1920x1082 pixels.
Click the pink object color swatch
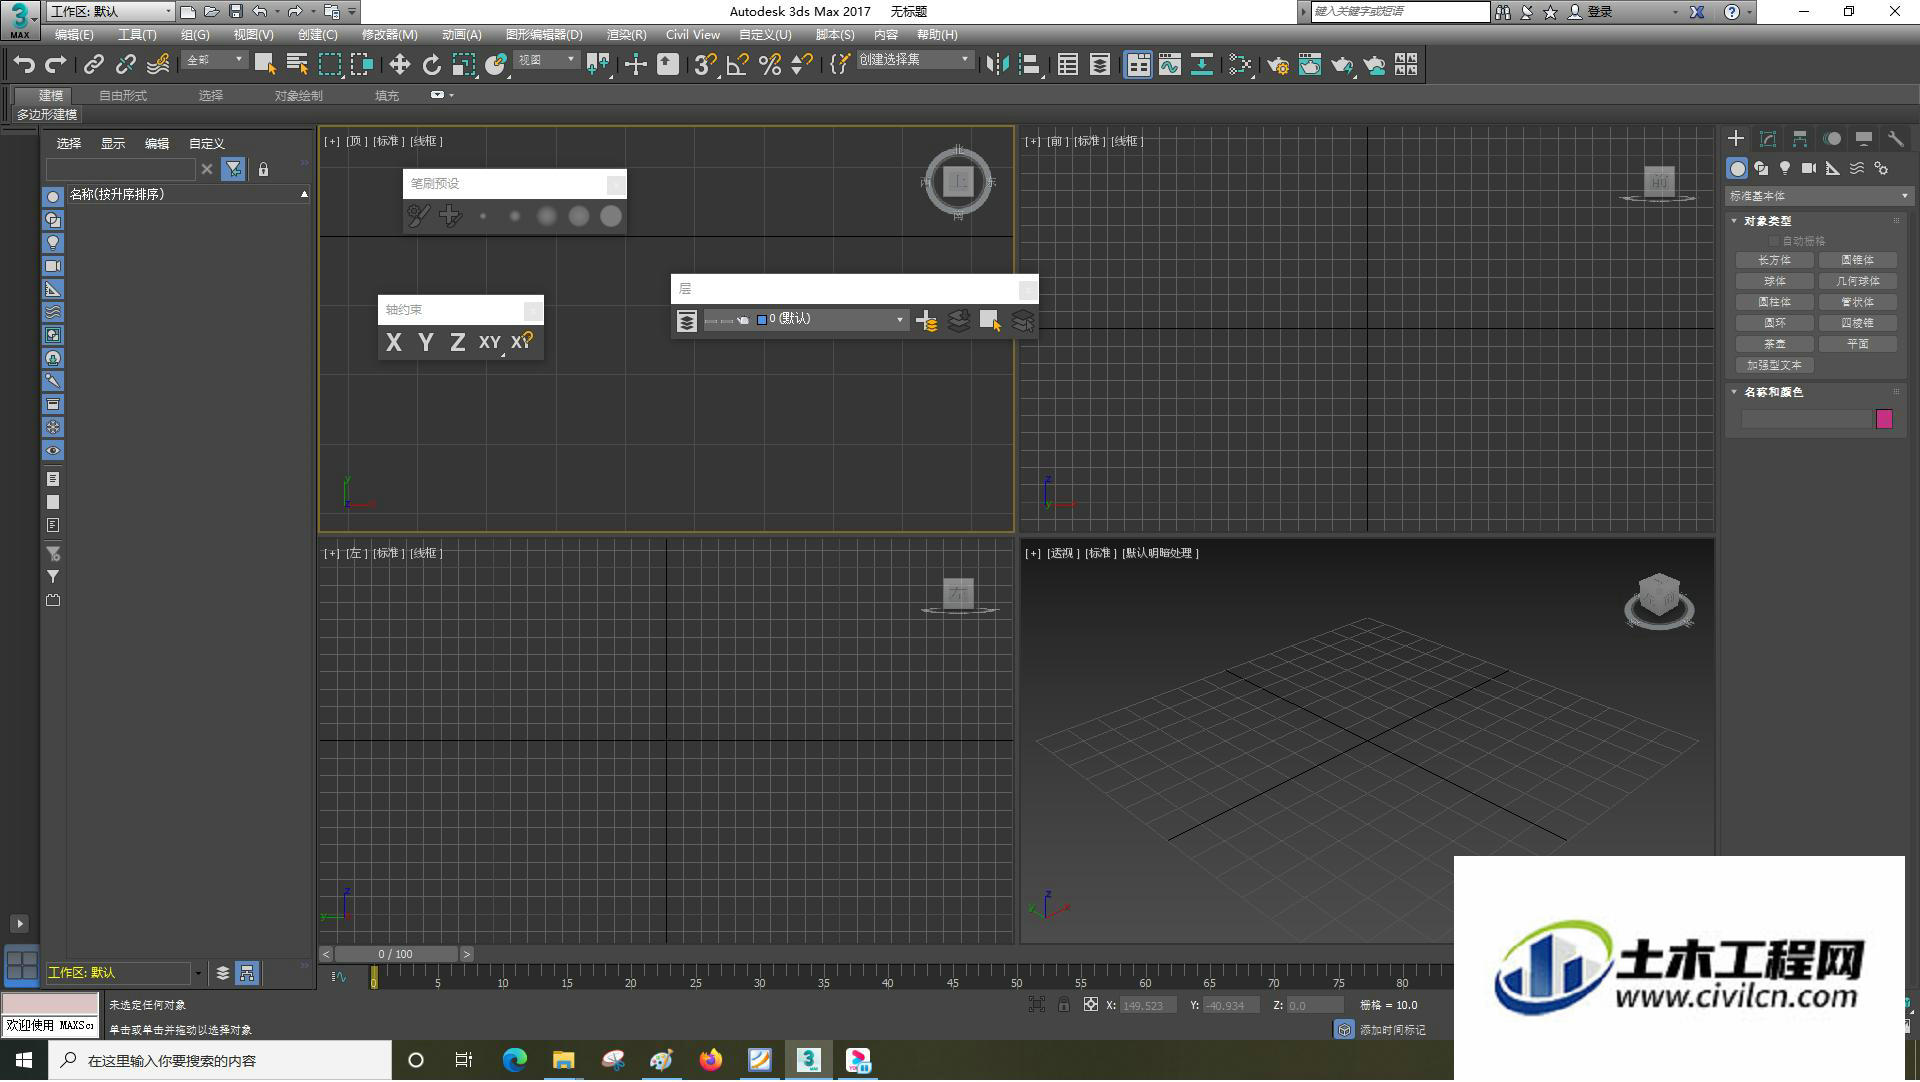point(1884,420)
